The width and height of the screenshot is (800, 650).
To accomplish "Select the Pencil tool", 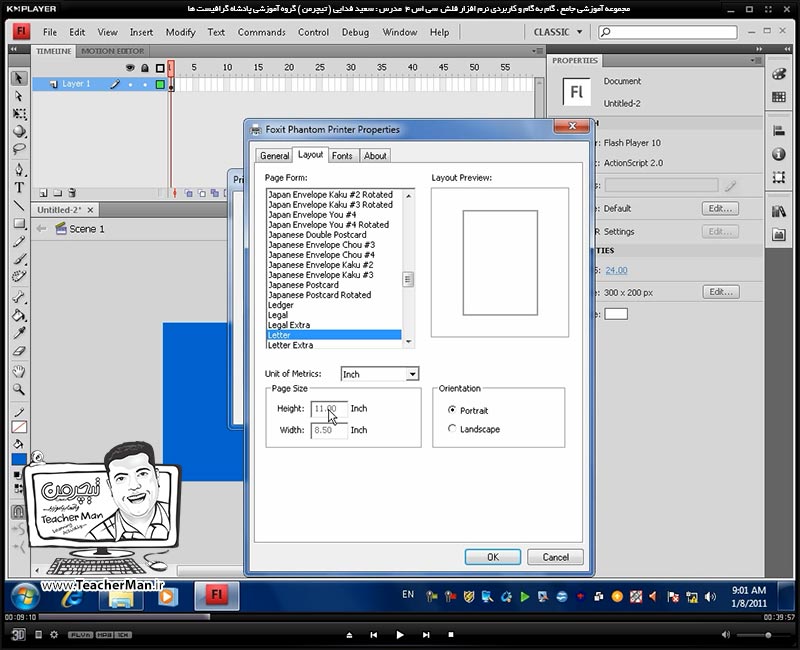I will tap(19, 241).
